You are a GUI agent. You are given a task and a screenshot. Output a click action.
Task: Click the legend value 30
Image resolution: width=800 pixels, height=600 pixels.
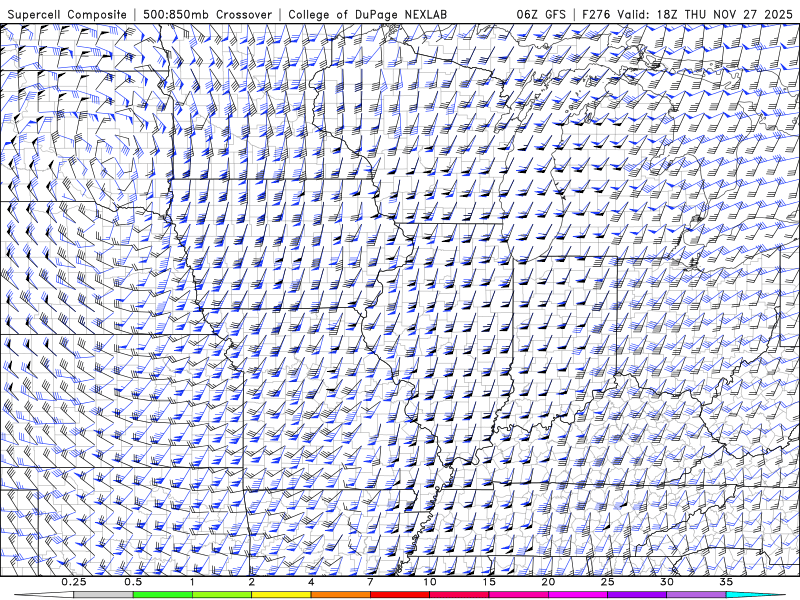(666, 582)
